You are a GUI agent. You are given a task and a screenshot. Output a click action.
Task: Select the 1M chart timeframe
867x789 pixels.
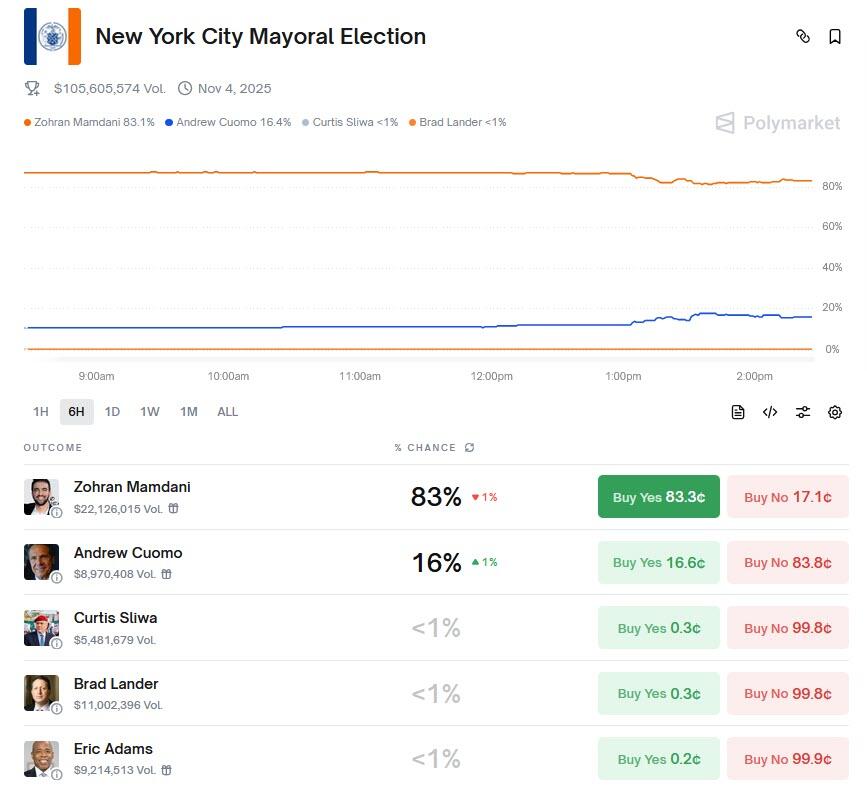(x=188, y=412)
